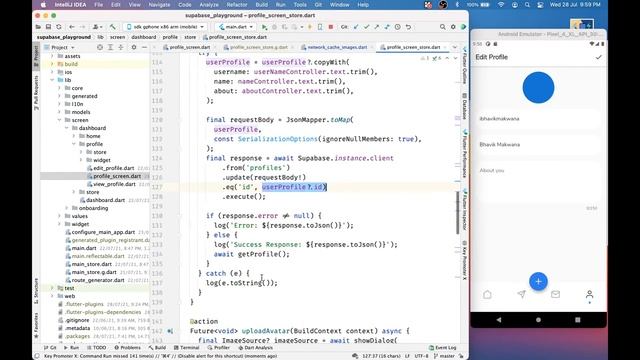The width and height of the screenshot is (640, 360).
Task: Open the Event Log
Action: (x=442, y=348)
